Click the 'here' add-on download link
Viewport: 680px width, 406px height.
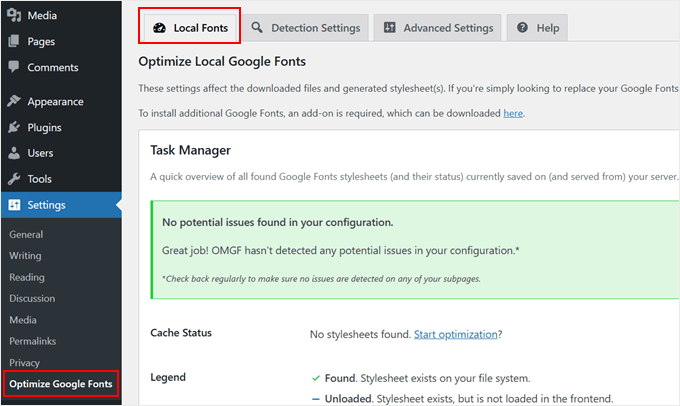coord(513,113)
